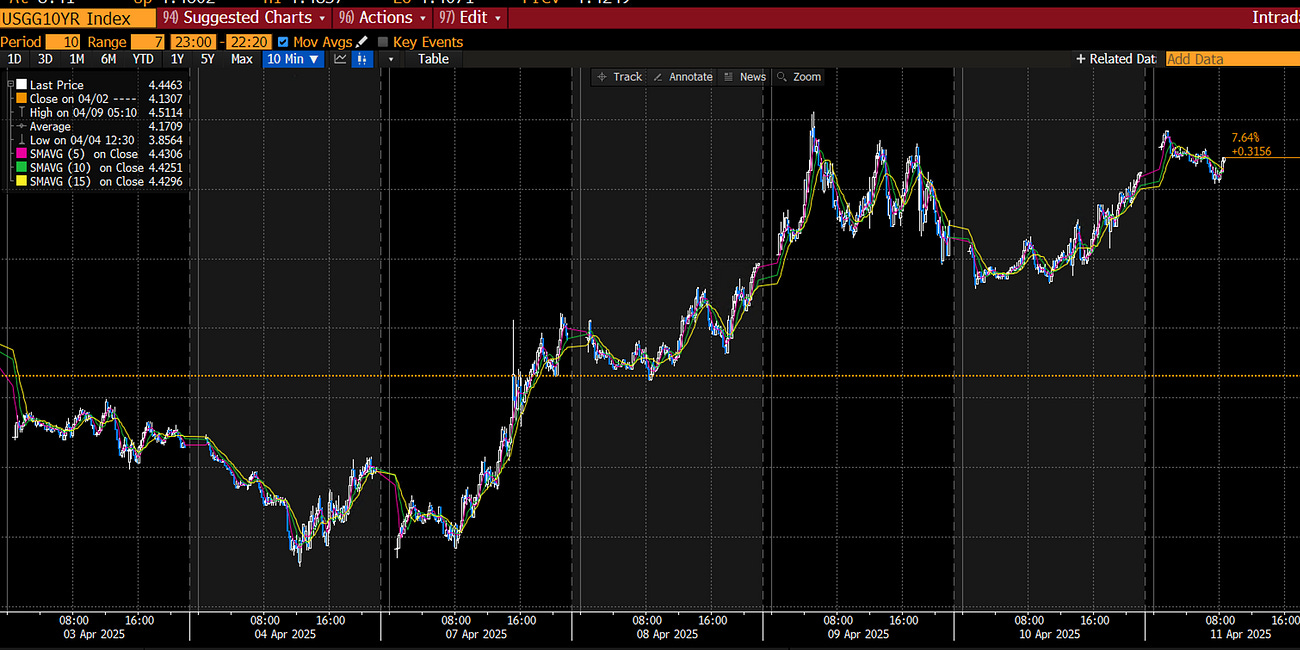Switch to the 1M range
The image size is (1300, 650).
[x=76, y=59]
